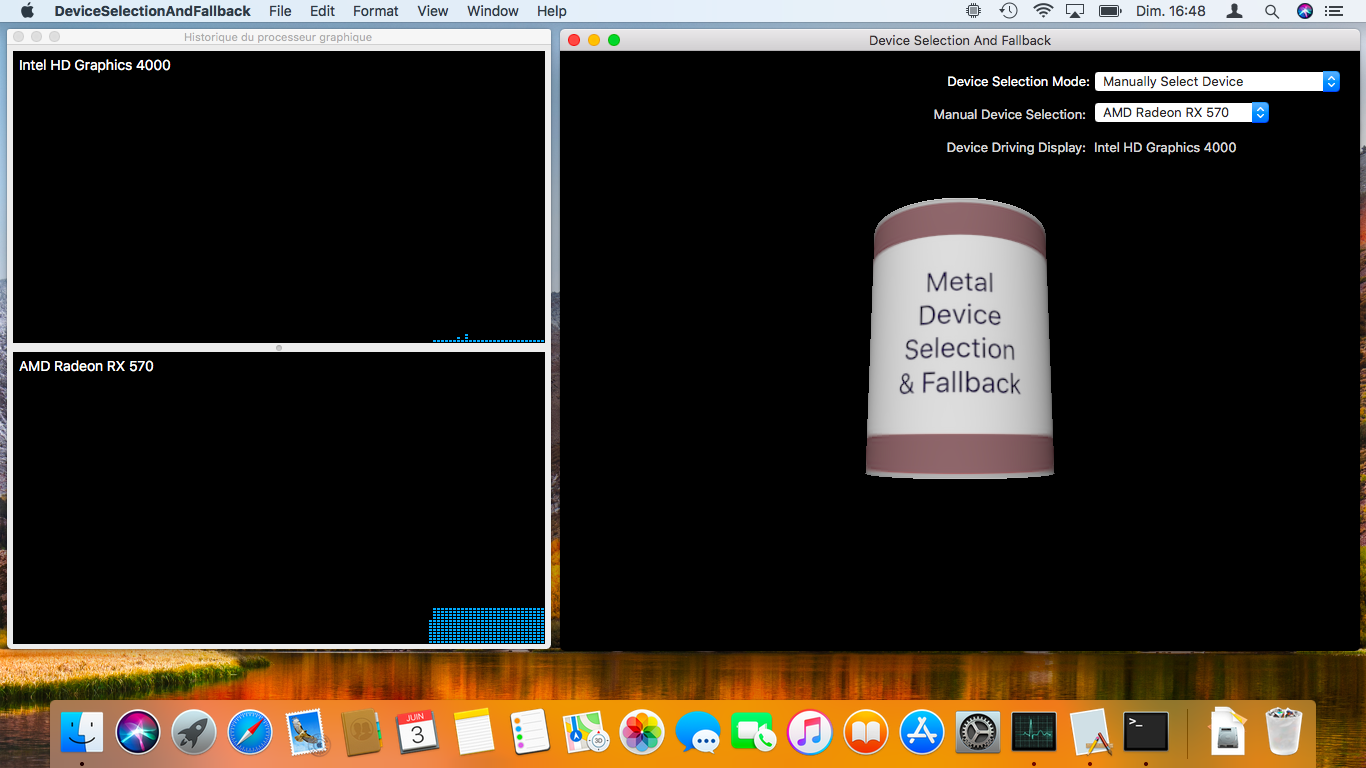Viewport: 1366px width, 768px height.
Task: Launch Siri from the Dock
Action: click(x=138, y=732)
